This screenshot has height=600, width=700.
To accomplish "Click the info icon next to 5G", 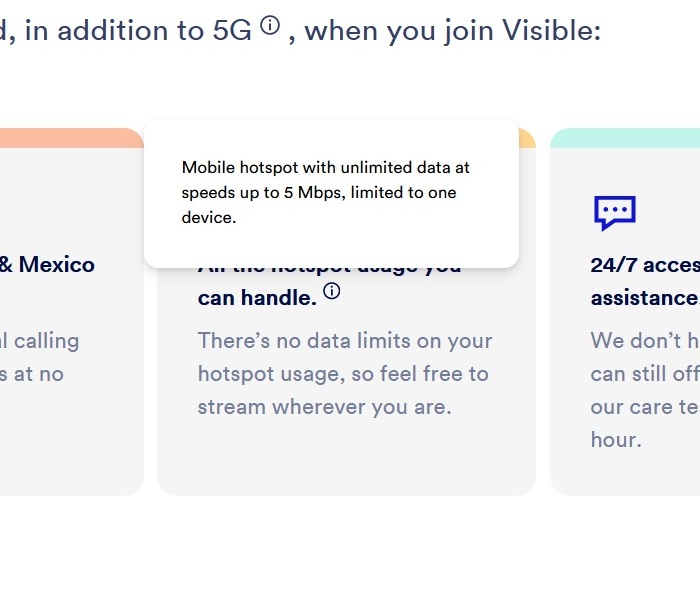I will [x=270, y=25].
